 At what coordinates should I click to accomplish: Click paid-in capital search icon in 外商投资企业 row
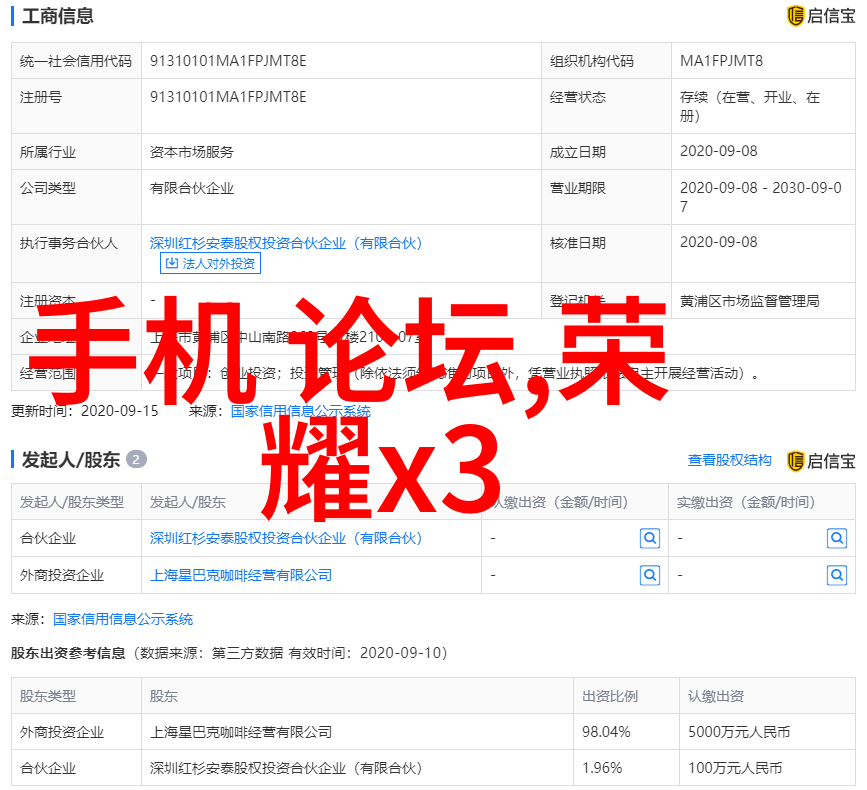pyautogui.click(x=837, y=575)
